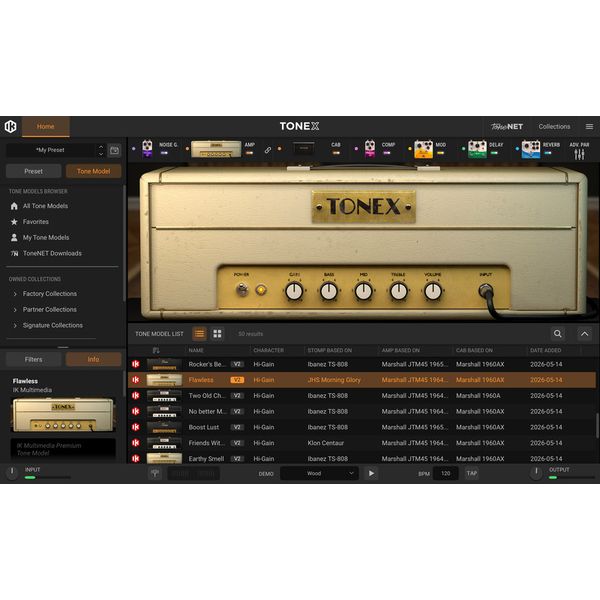
Task: Open the ToneNET tab
Action: (x=507, y=126)
